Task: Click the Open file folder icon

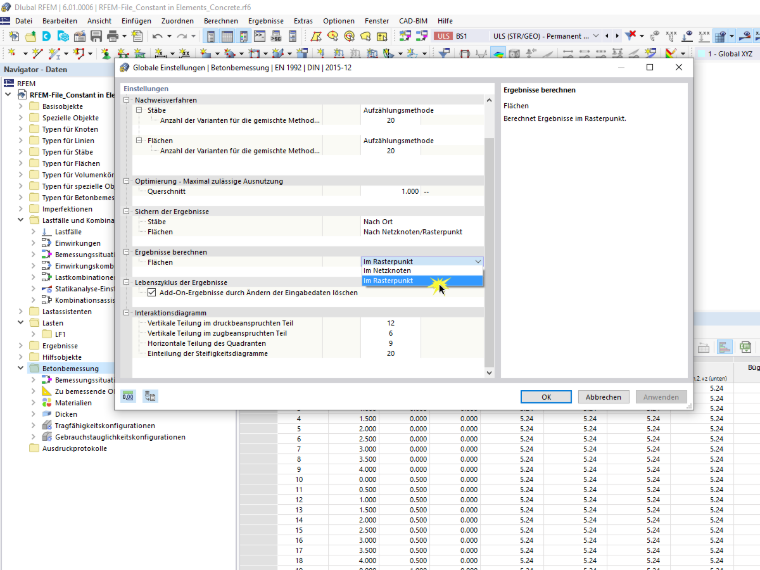Action: pyautogui.click(x=31, y=36)
